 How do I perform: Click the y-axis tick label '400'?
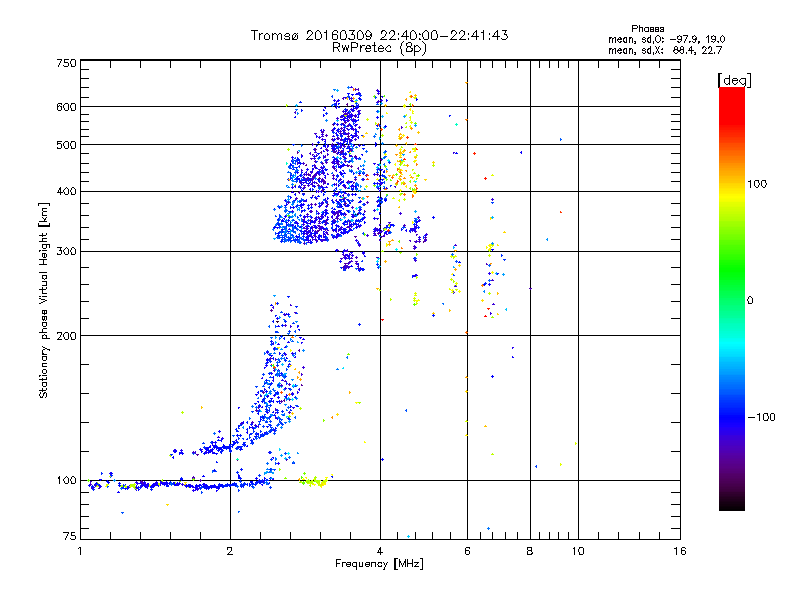(x=66, y=192)
